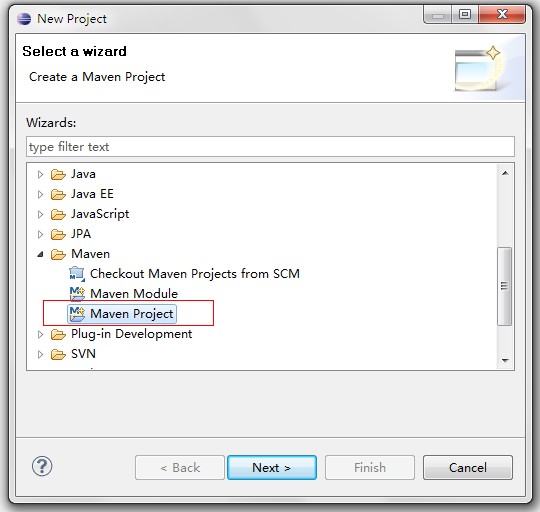The image size is (540, 512).
Task: Click the Java EE folder icon
Action: click(58, 194)
